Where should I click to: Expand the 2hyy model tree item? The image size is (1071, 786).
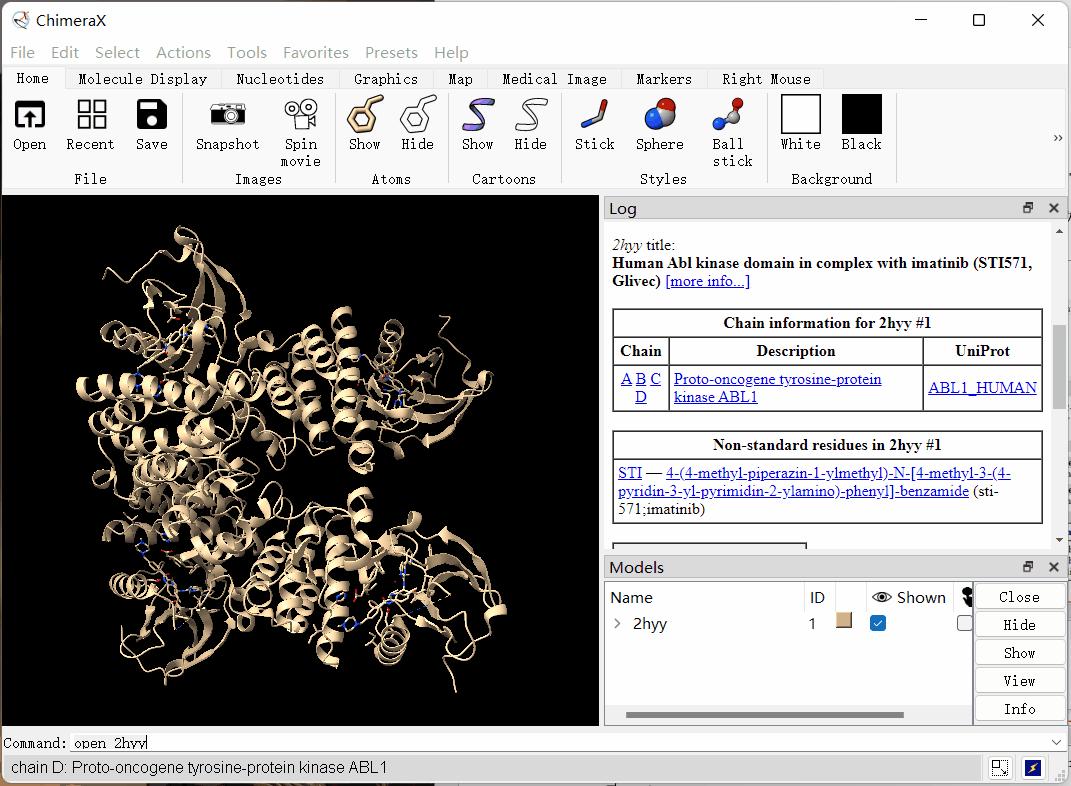(617, 623)
